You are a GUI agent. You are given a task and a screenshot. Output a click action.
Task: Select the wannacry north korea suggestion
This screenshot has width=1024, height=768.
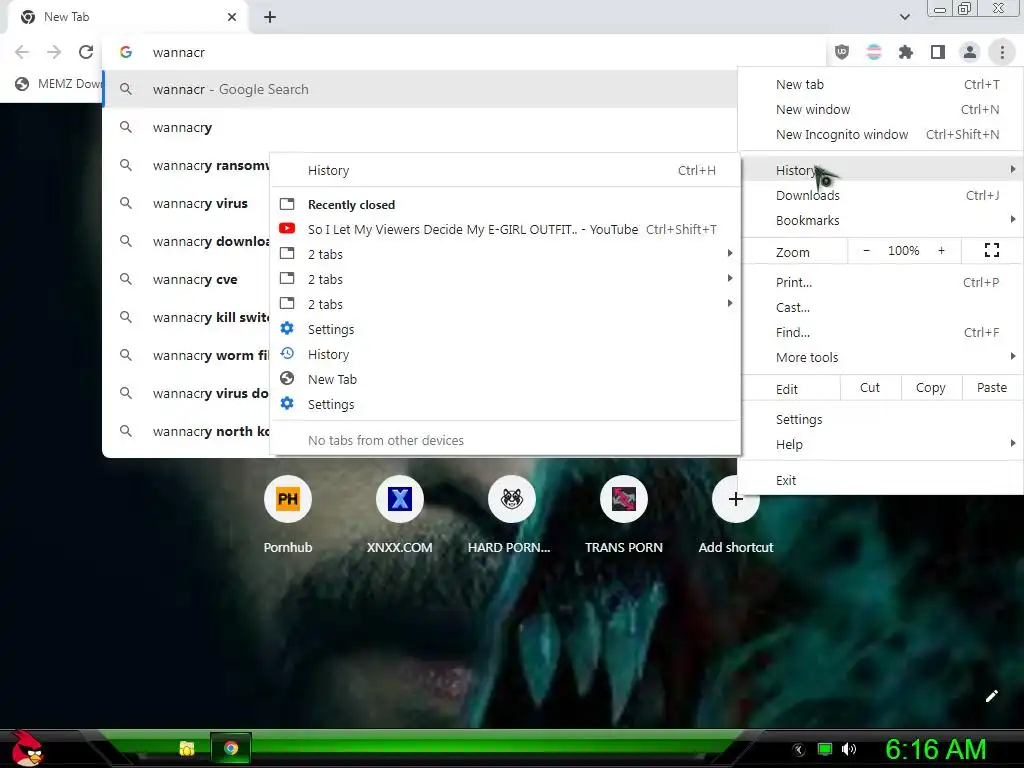(186, 431)
